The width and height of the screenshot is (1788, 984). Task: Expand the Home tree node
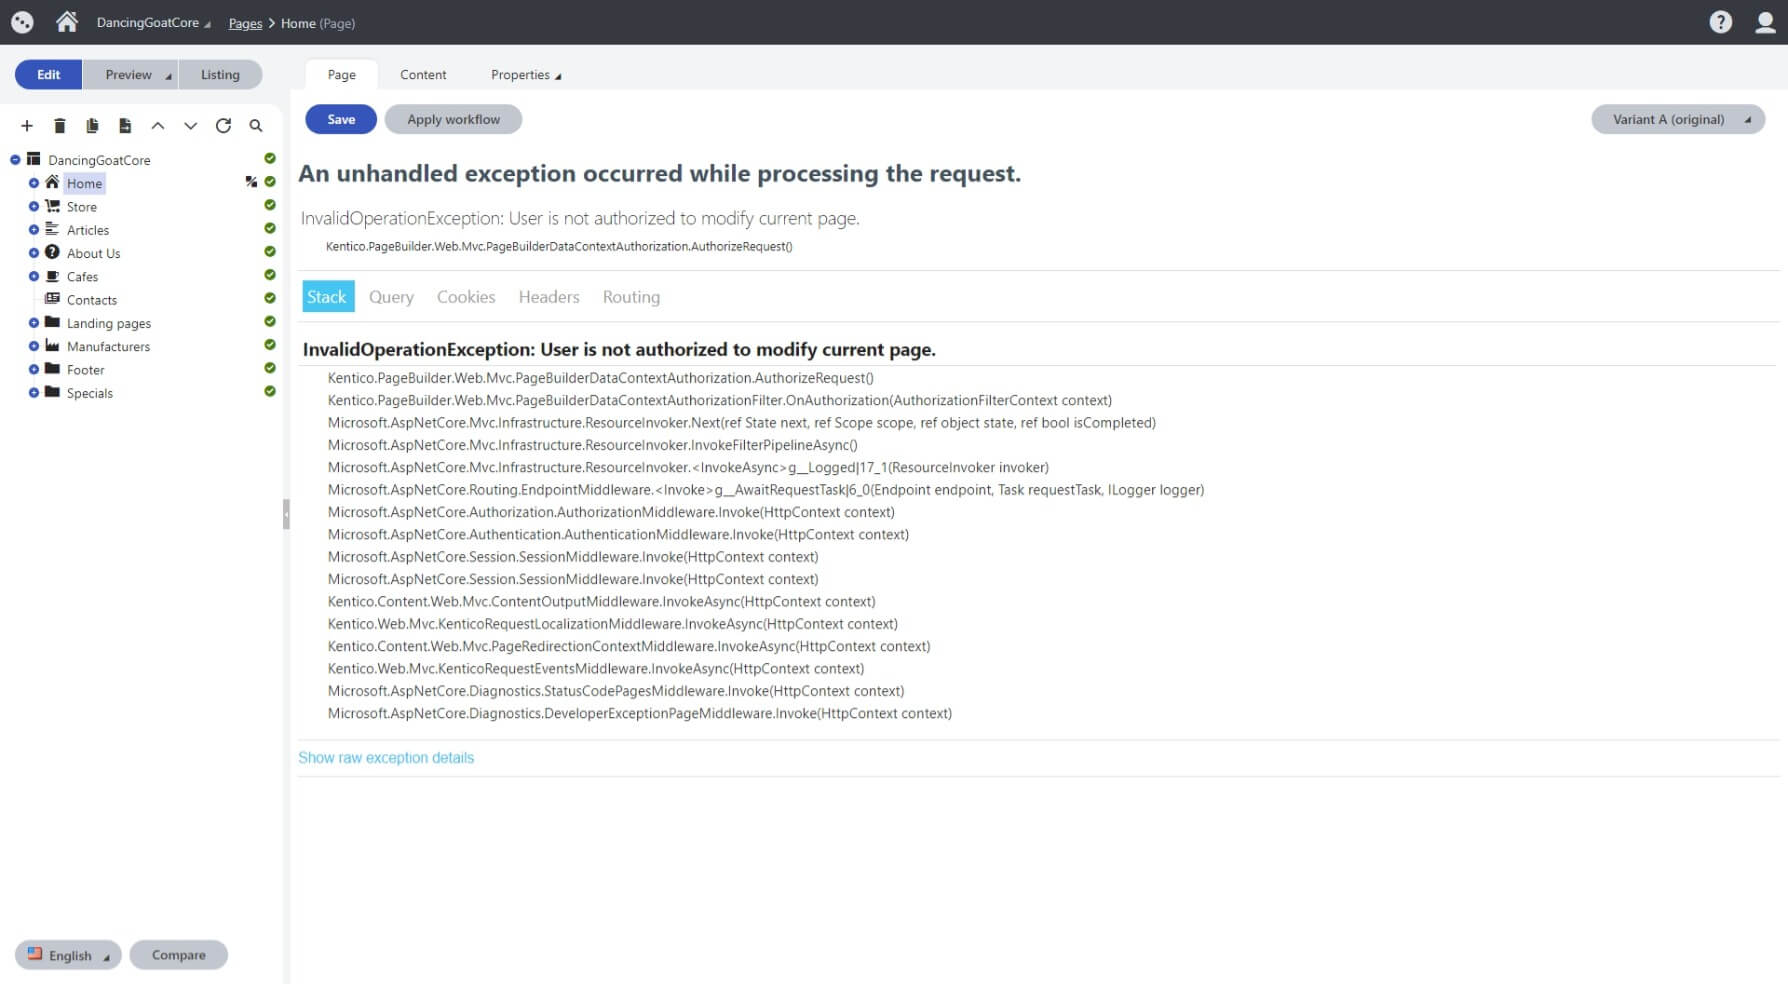34,183
